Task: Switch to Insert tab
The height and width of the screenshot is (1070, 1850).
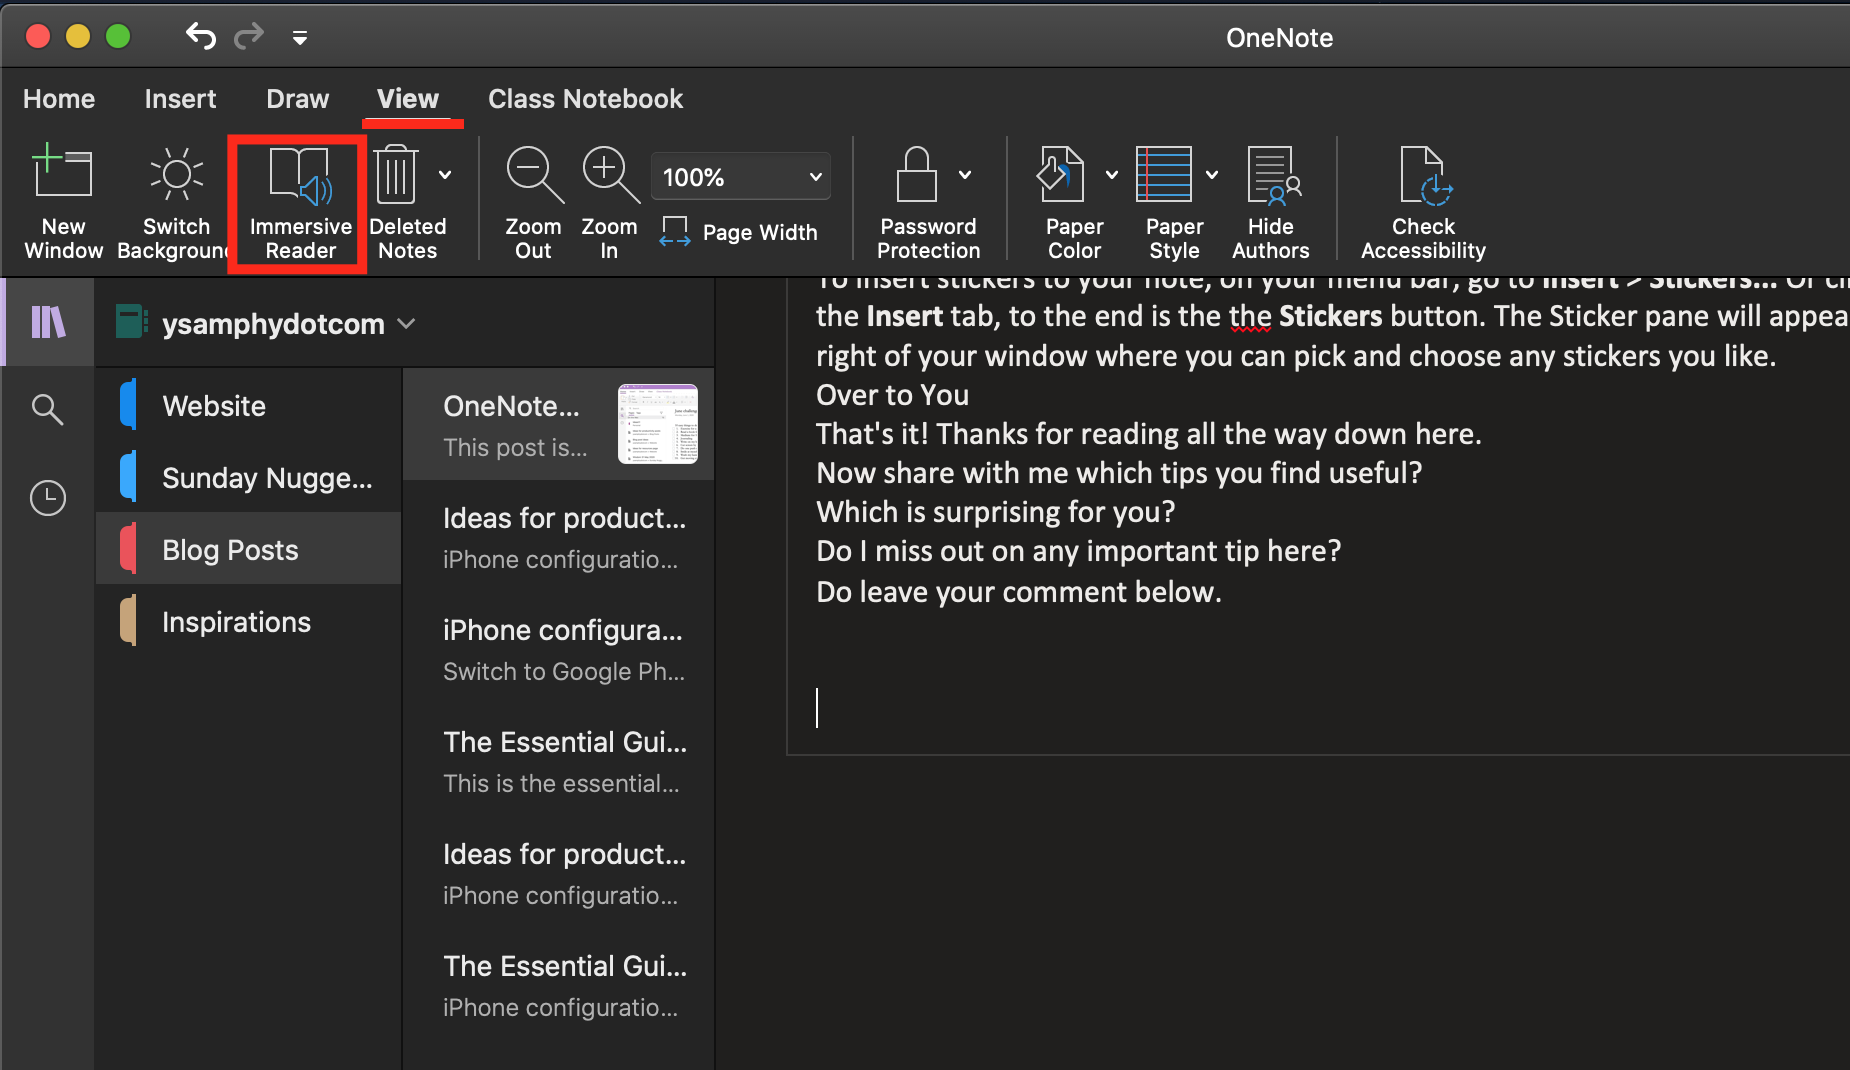Action: tap(180, 99)
